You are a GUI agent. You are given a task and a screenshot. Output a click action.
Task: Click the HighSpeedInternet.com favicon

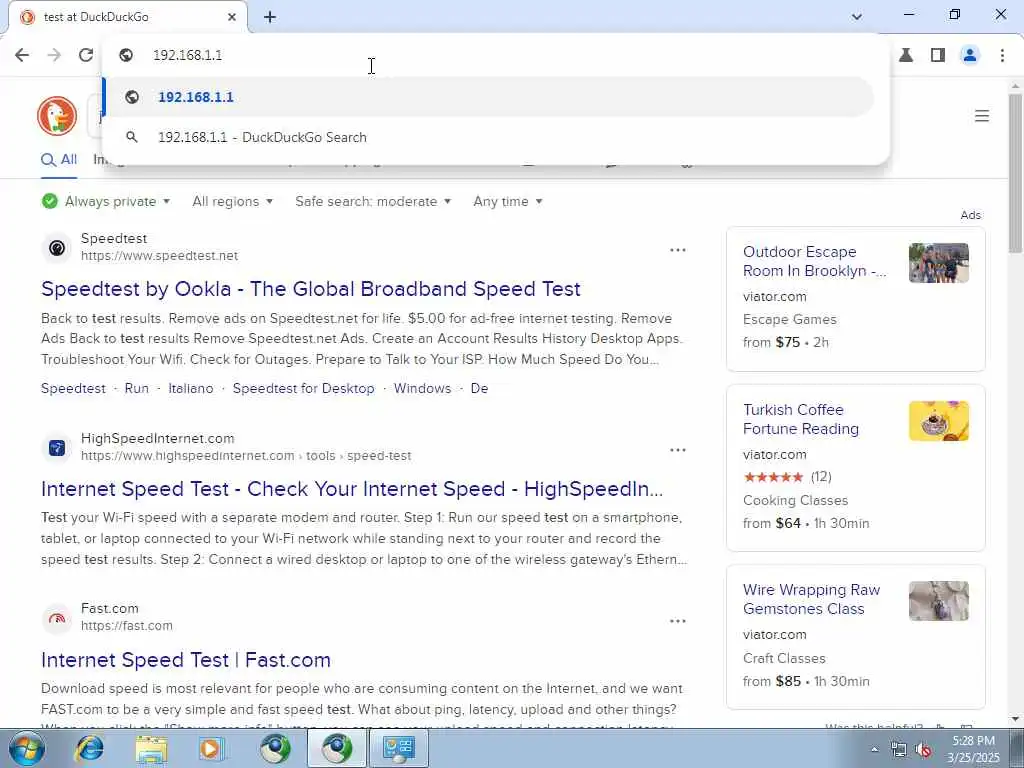click(57, 448)
